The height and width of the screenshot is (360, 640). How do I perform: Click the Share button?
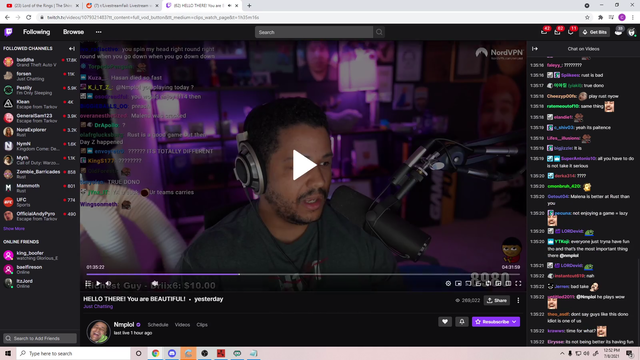pos(497,300)
